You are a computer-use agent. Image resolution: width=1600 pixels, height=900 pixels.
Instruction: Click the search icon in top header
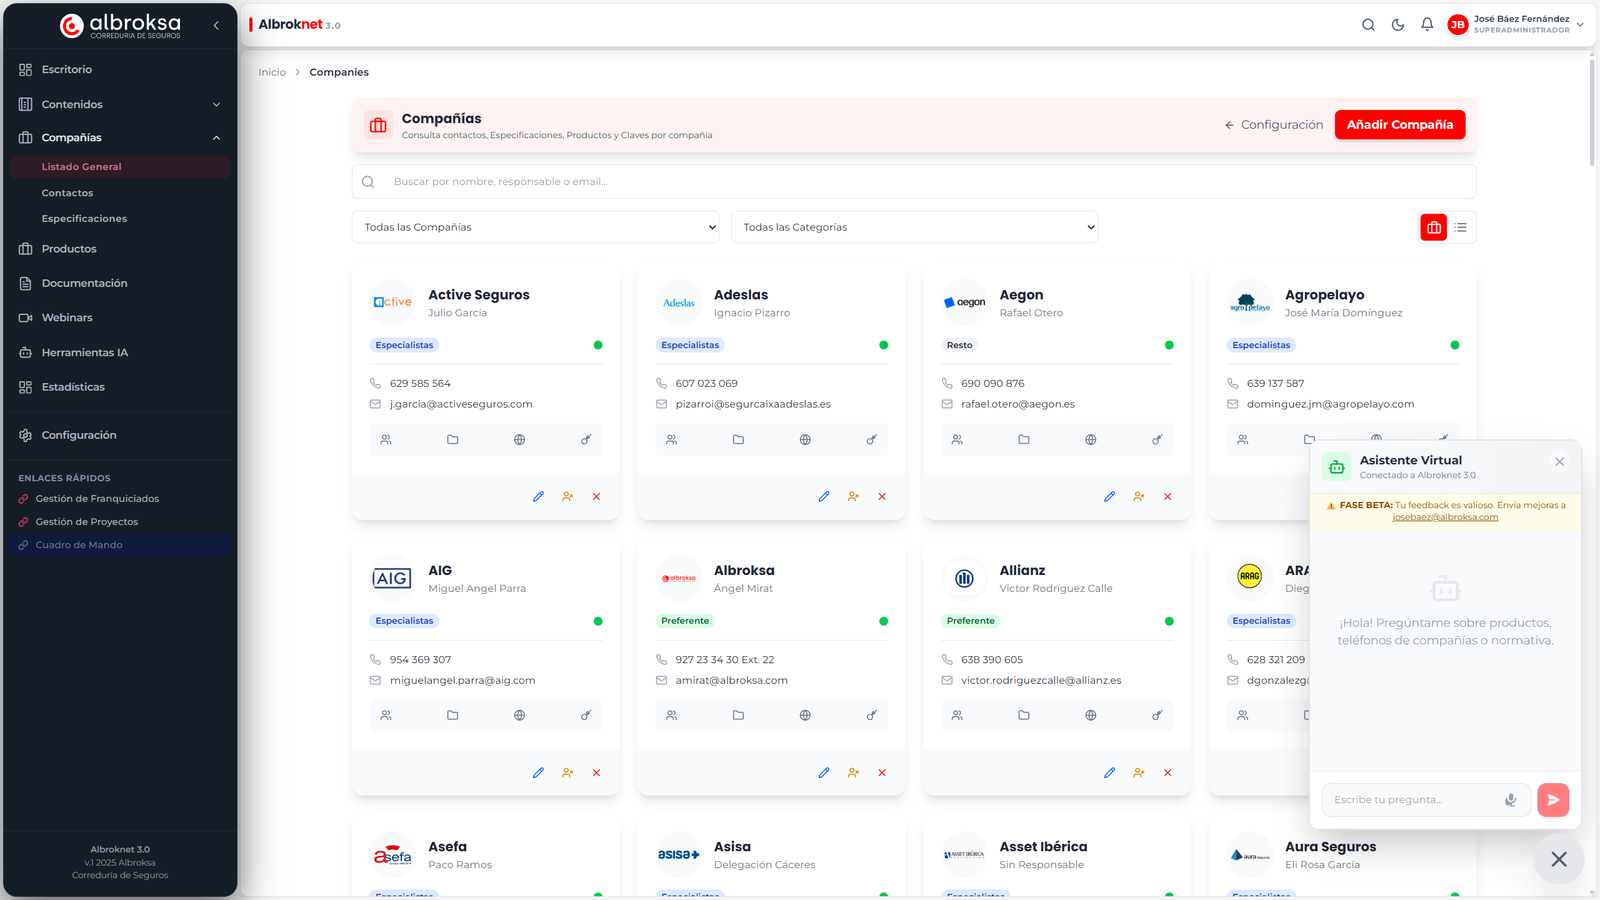1368,25
